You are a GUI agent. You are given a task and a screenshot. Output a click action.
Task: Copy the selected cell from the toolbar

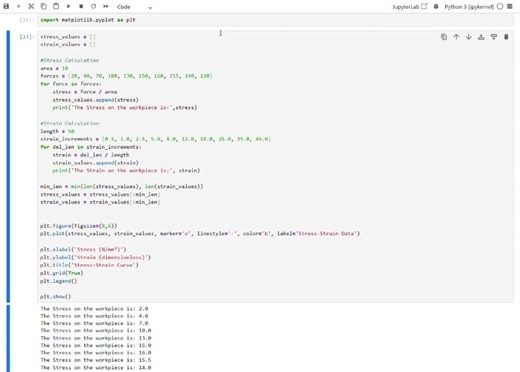(x=44, y=6)
